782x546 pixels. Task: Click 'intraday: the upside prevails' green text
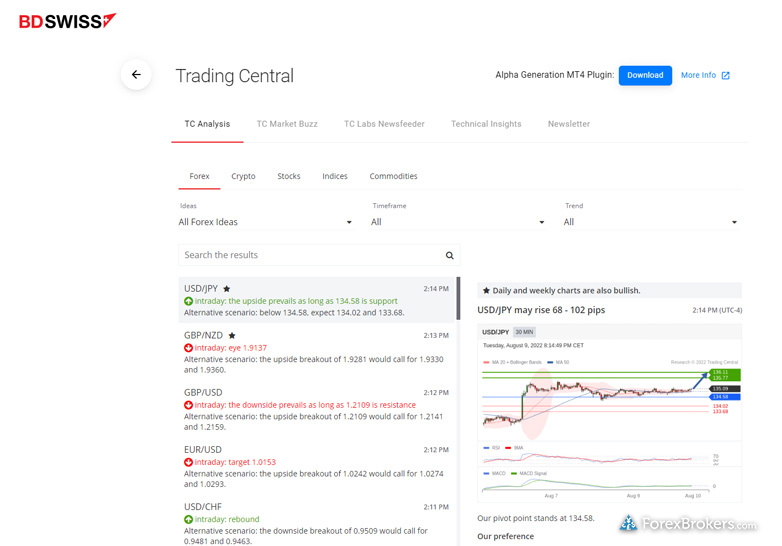[296, 301]
